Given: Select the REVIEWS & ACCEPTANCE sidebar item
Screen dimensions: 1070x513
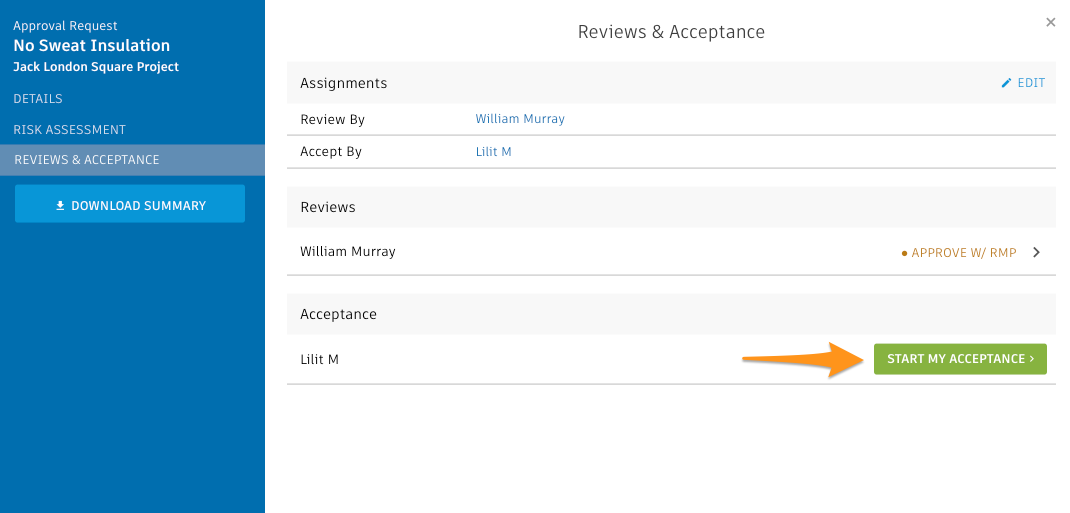Looking at the screenshot, I should (x=132, y=160).
